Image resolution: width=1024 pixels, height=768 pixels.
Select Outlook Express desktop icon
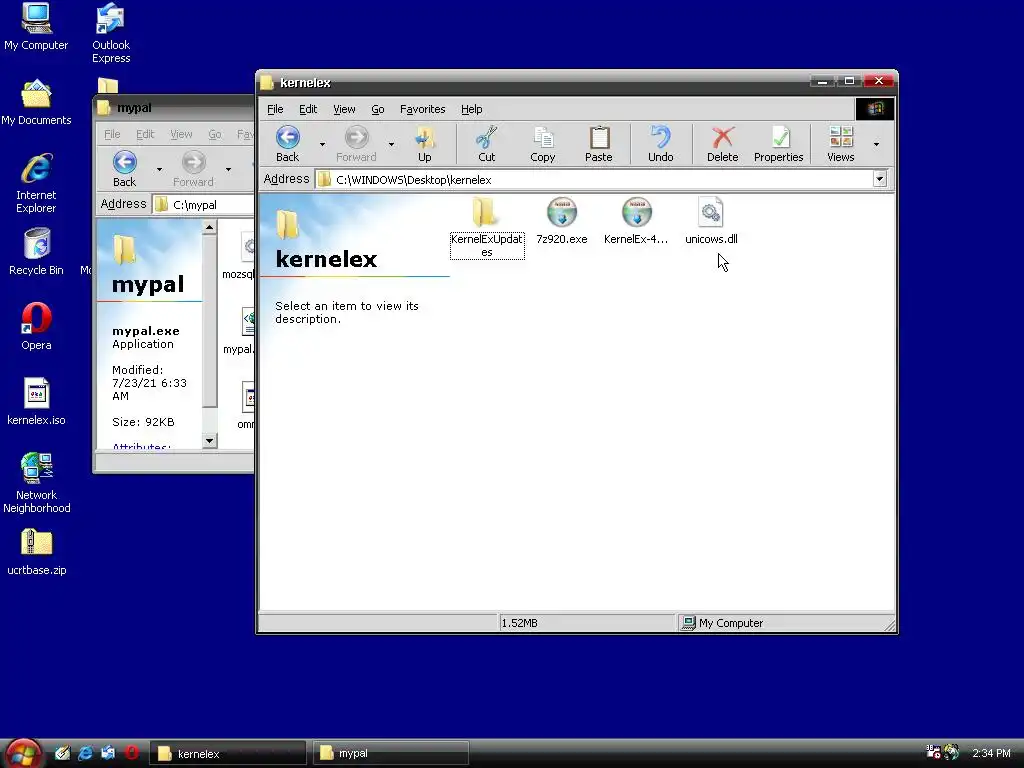point(111,33)
